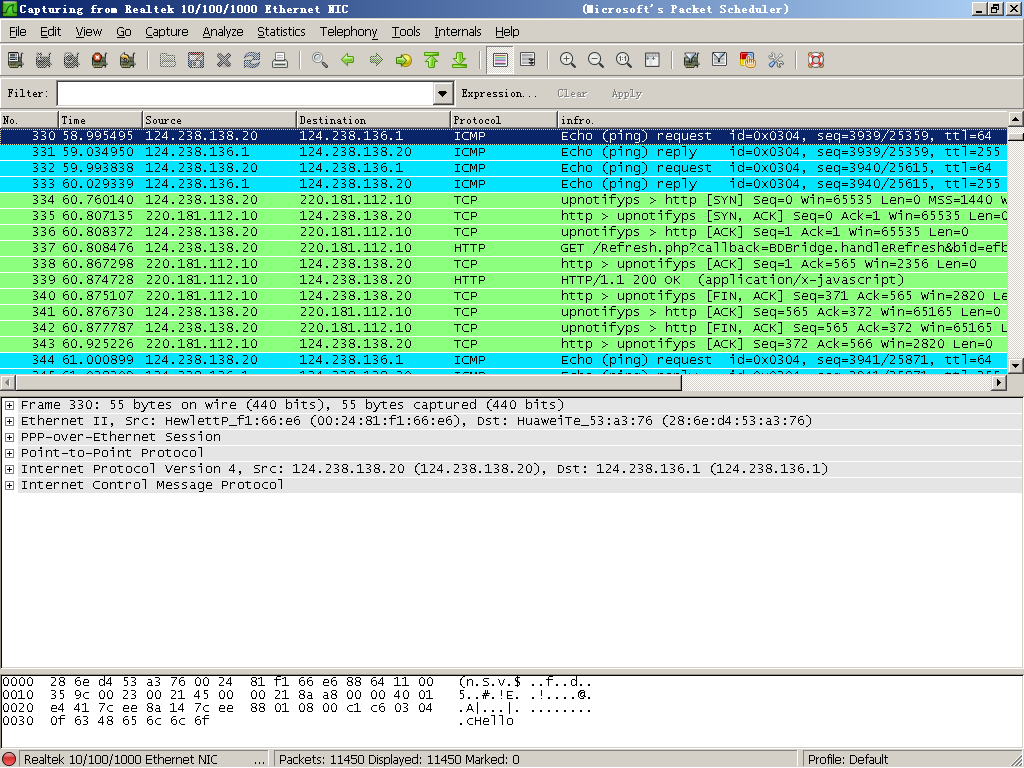Select packet 337 HTTP GET row
This screenshot has height=768, width=1024.
point(504,248)
